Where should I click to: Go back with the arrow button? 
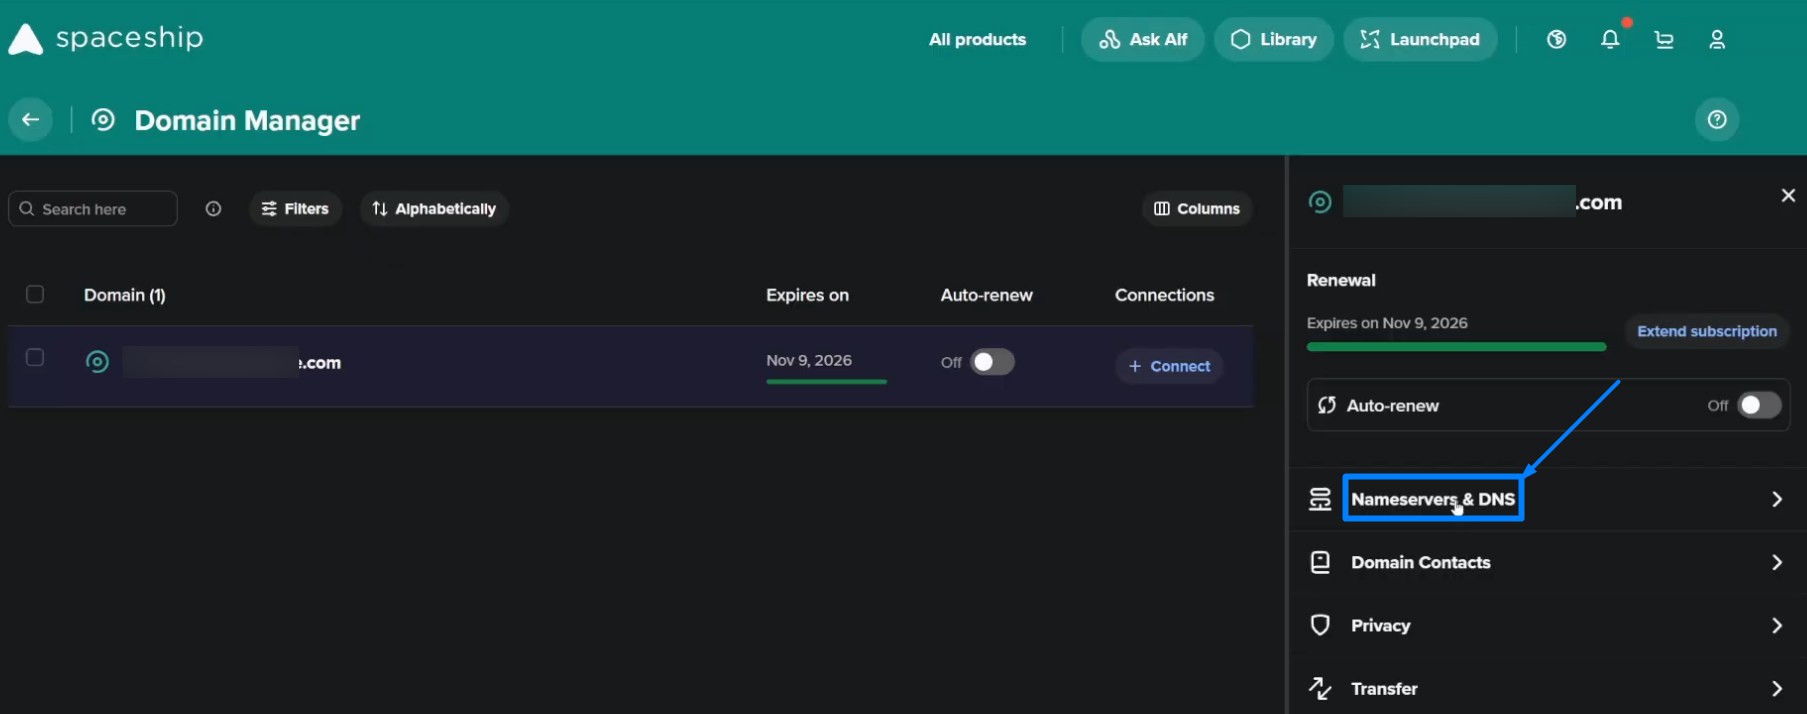point(31,120)
